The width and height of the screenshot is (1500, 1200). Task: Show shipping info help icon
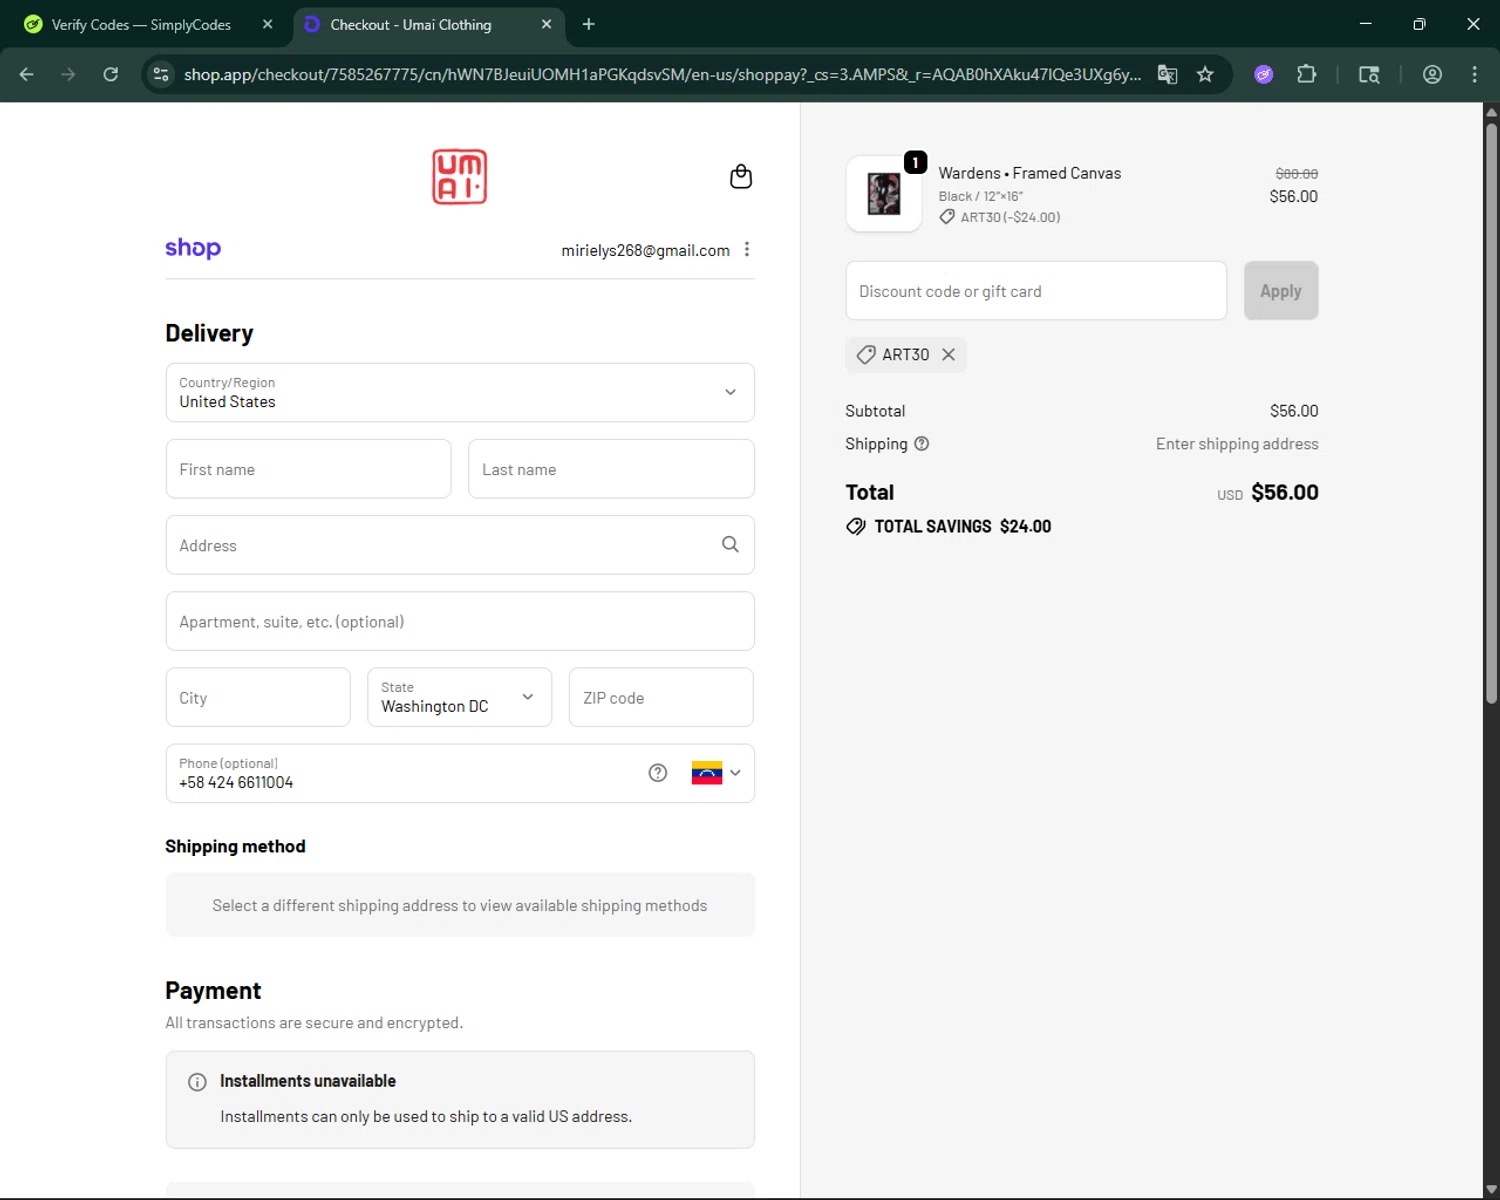tap(922, 444)
